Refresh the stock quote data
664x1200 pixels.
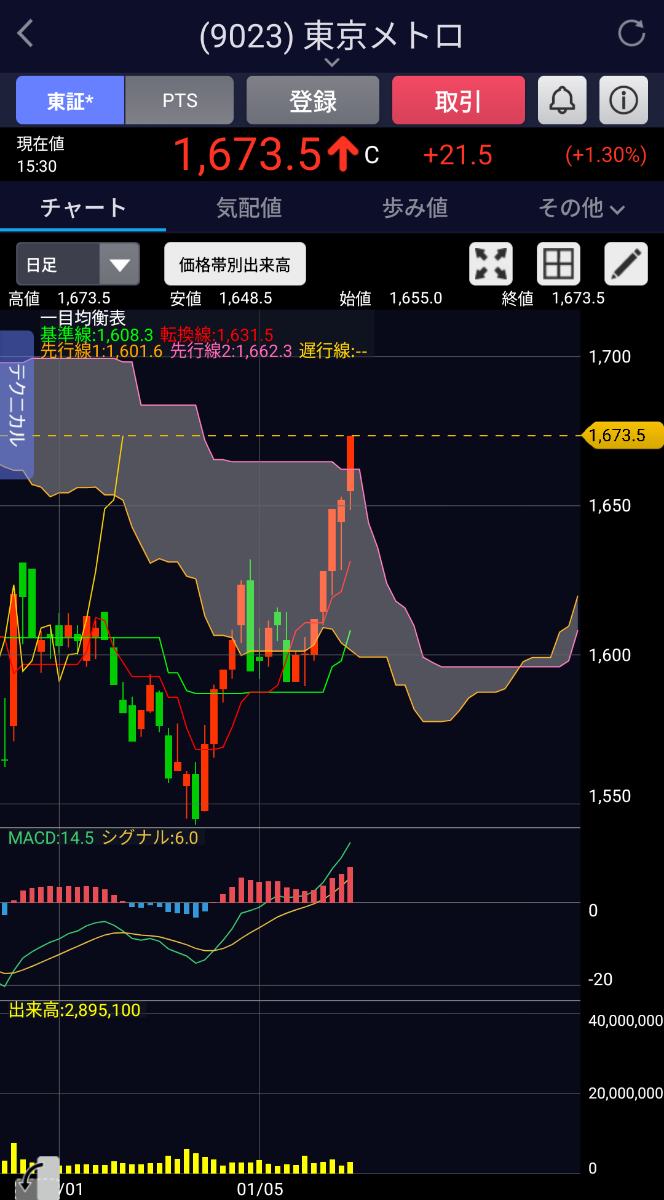click(x=632, y=34)
